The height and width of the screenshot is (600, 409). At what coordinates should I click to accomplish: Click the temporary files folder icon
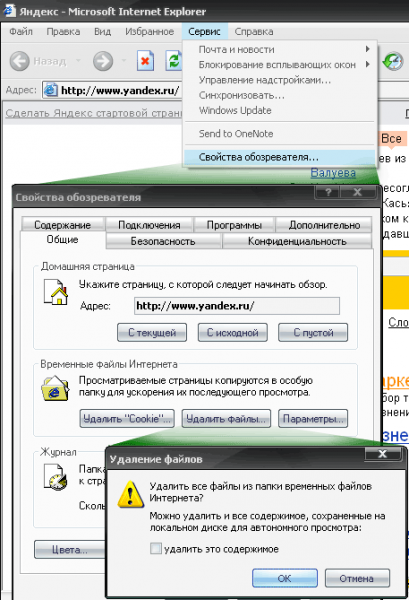(55, 388)
